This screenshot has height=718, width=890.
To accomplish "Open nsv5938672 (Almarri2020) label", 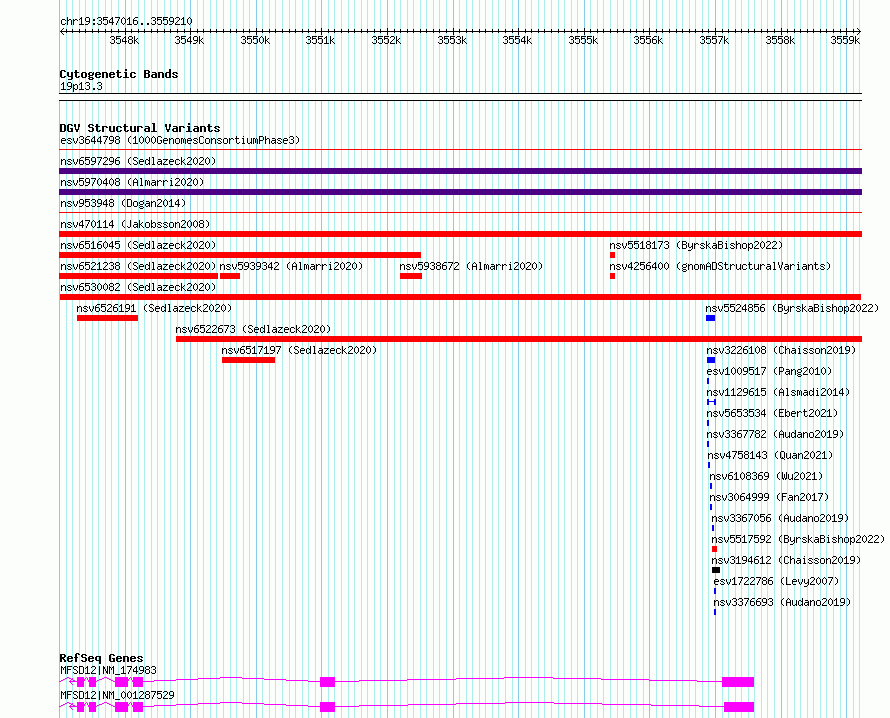I will click(471, 266).
